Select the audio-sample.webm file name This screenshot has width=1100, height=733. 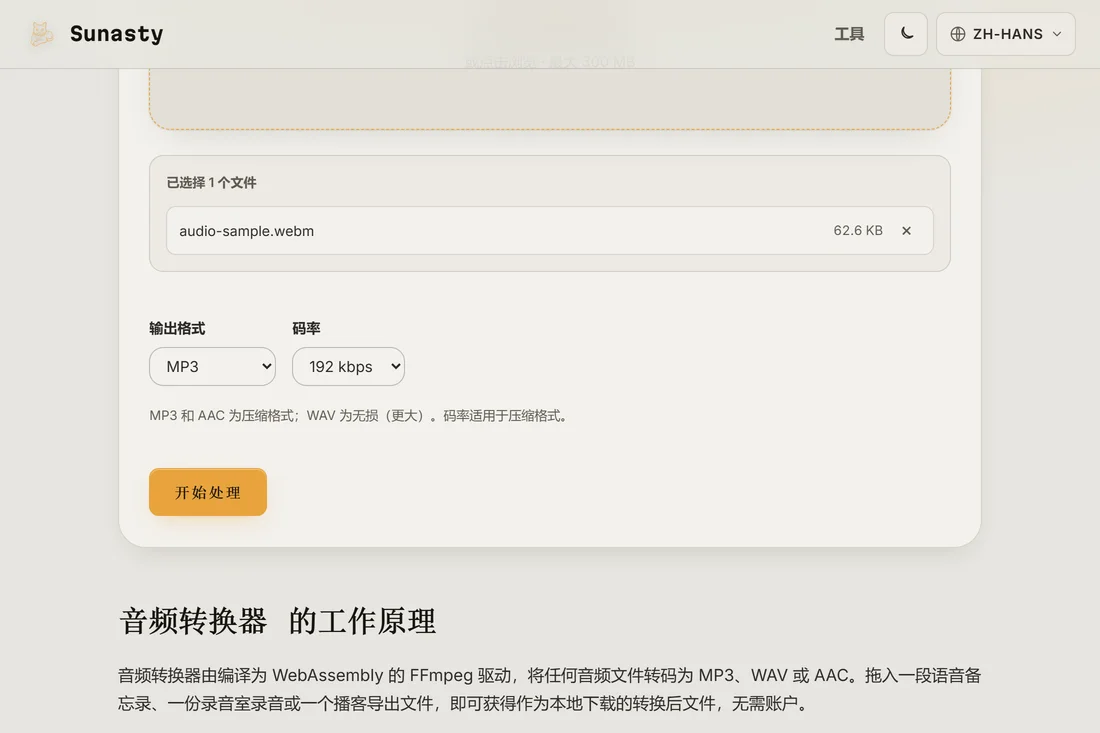[x=246, y=231]
